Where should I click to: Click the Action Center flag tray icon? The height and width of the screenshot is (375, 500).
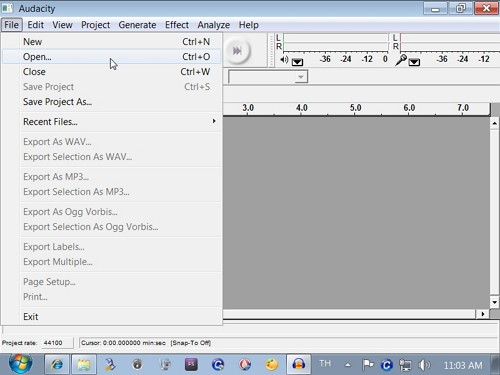pos(368,365)
